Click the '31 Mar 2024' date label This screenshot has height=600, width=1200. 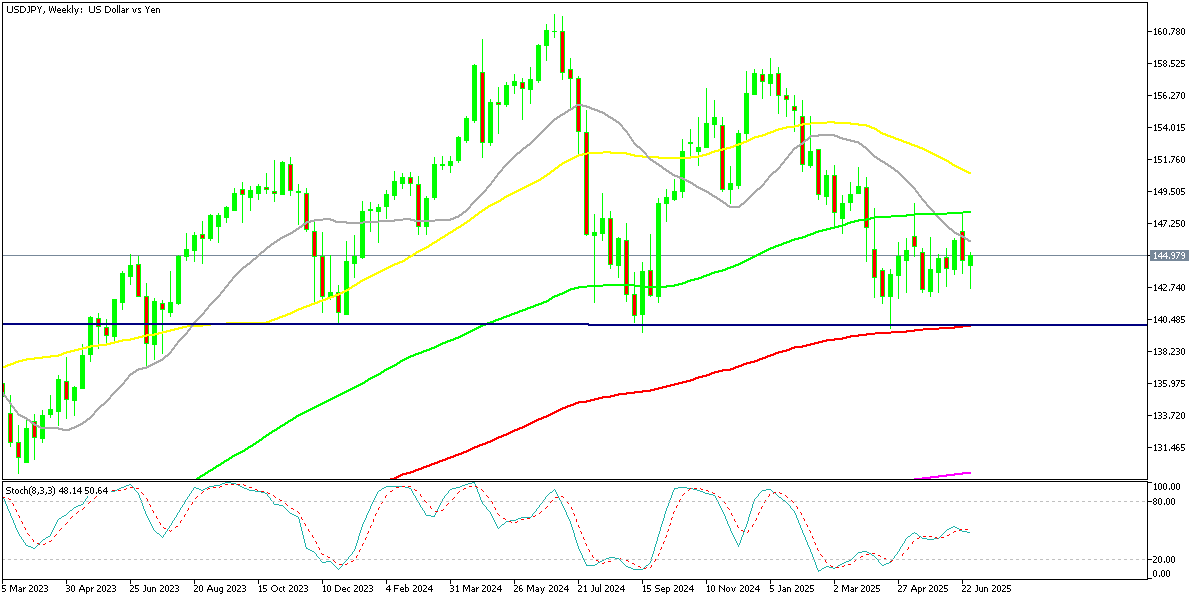[x=476, y=590]
